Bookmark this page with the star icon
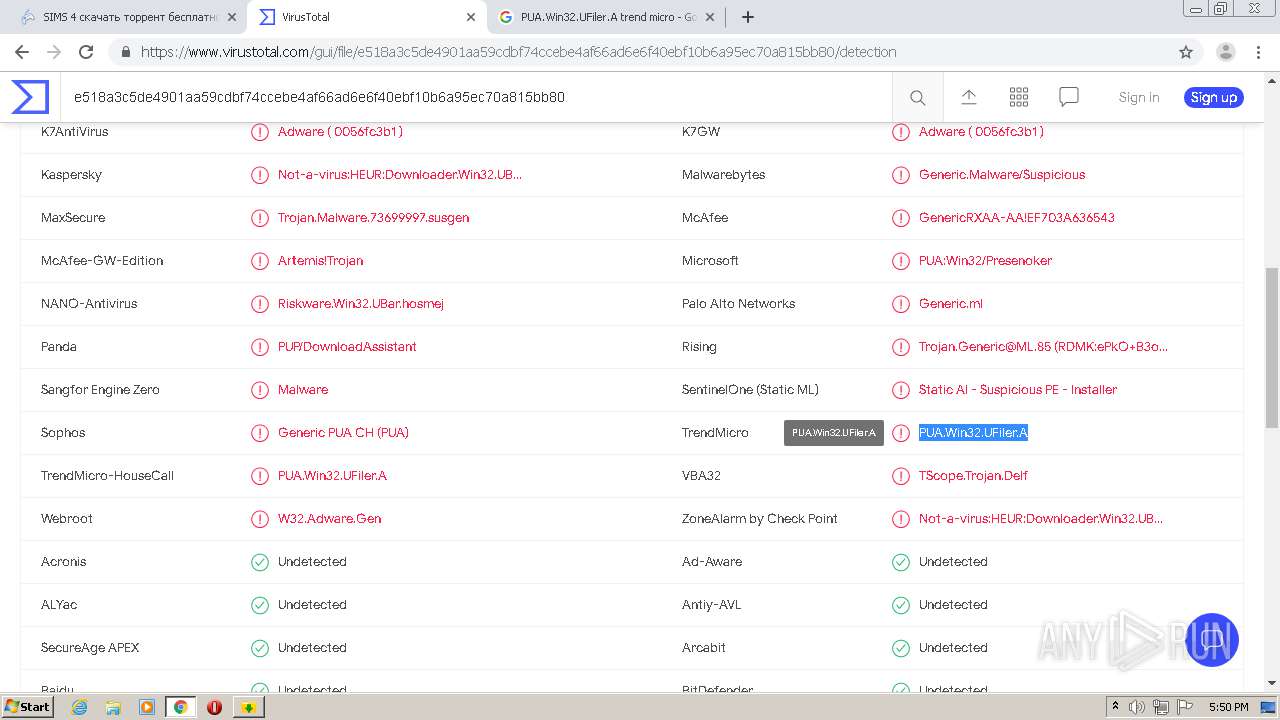1280x720 pixels. 1186,52
